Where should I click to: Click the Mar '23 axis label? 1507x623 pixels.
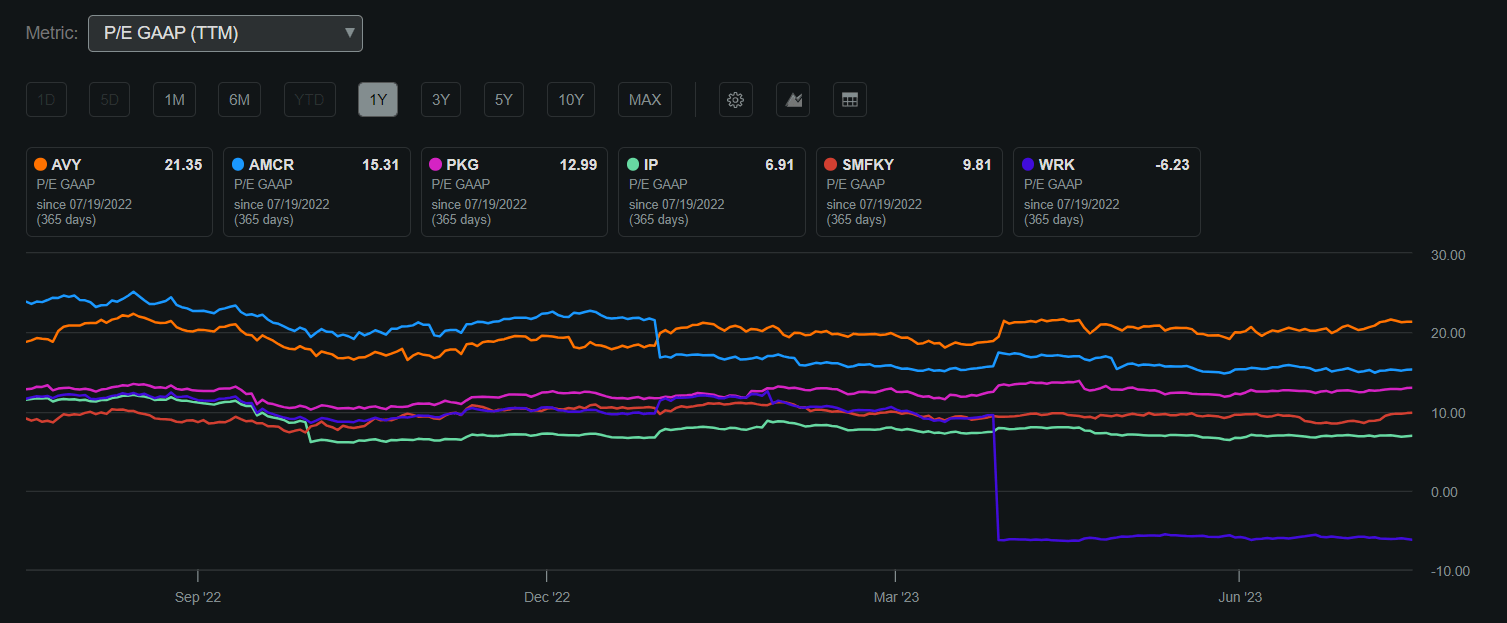coord(896,598)
